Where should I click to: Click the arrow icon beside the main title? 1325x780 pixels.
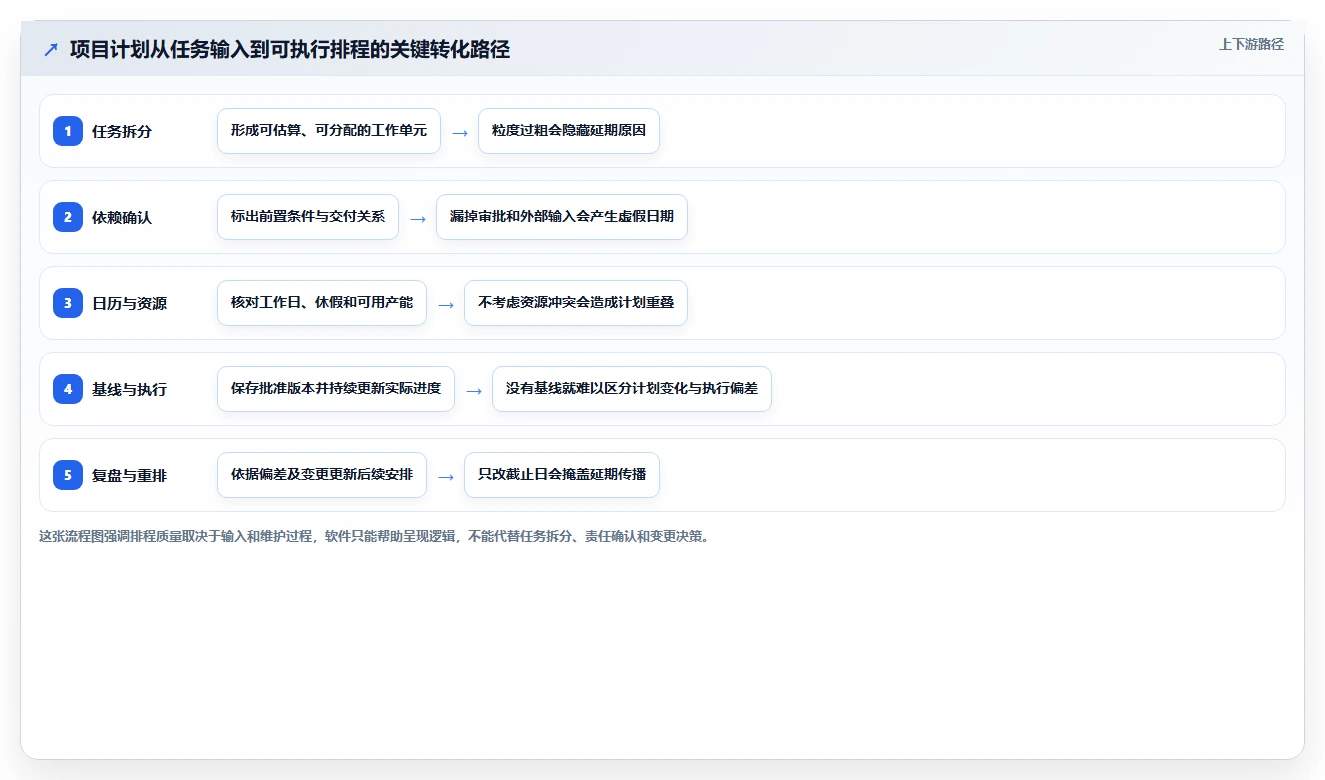click(x=51, y=49)
